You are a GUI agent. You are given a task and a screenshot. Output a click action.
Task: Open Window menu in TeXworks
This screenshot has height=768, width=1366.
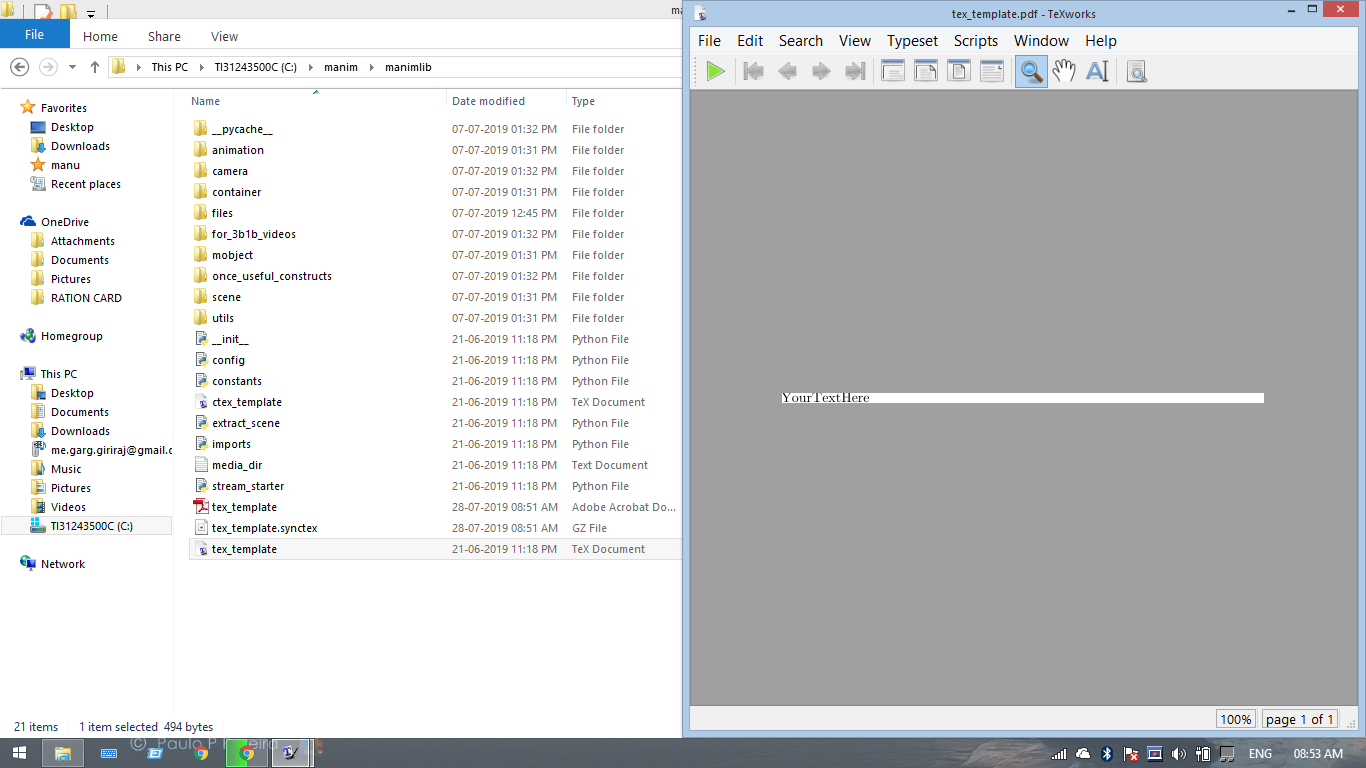click(1041, 41)
